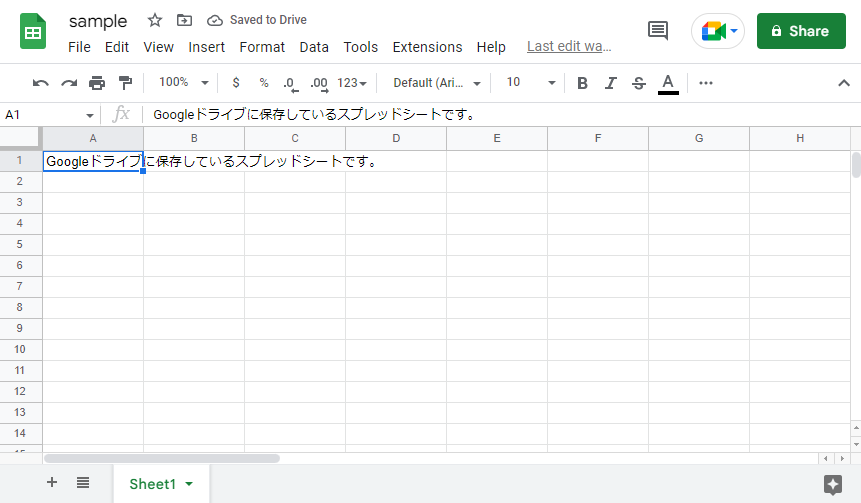Click the select all corner box

click(21, 138)
